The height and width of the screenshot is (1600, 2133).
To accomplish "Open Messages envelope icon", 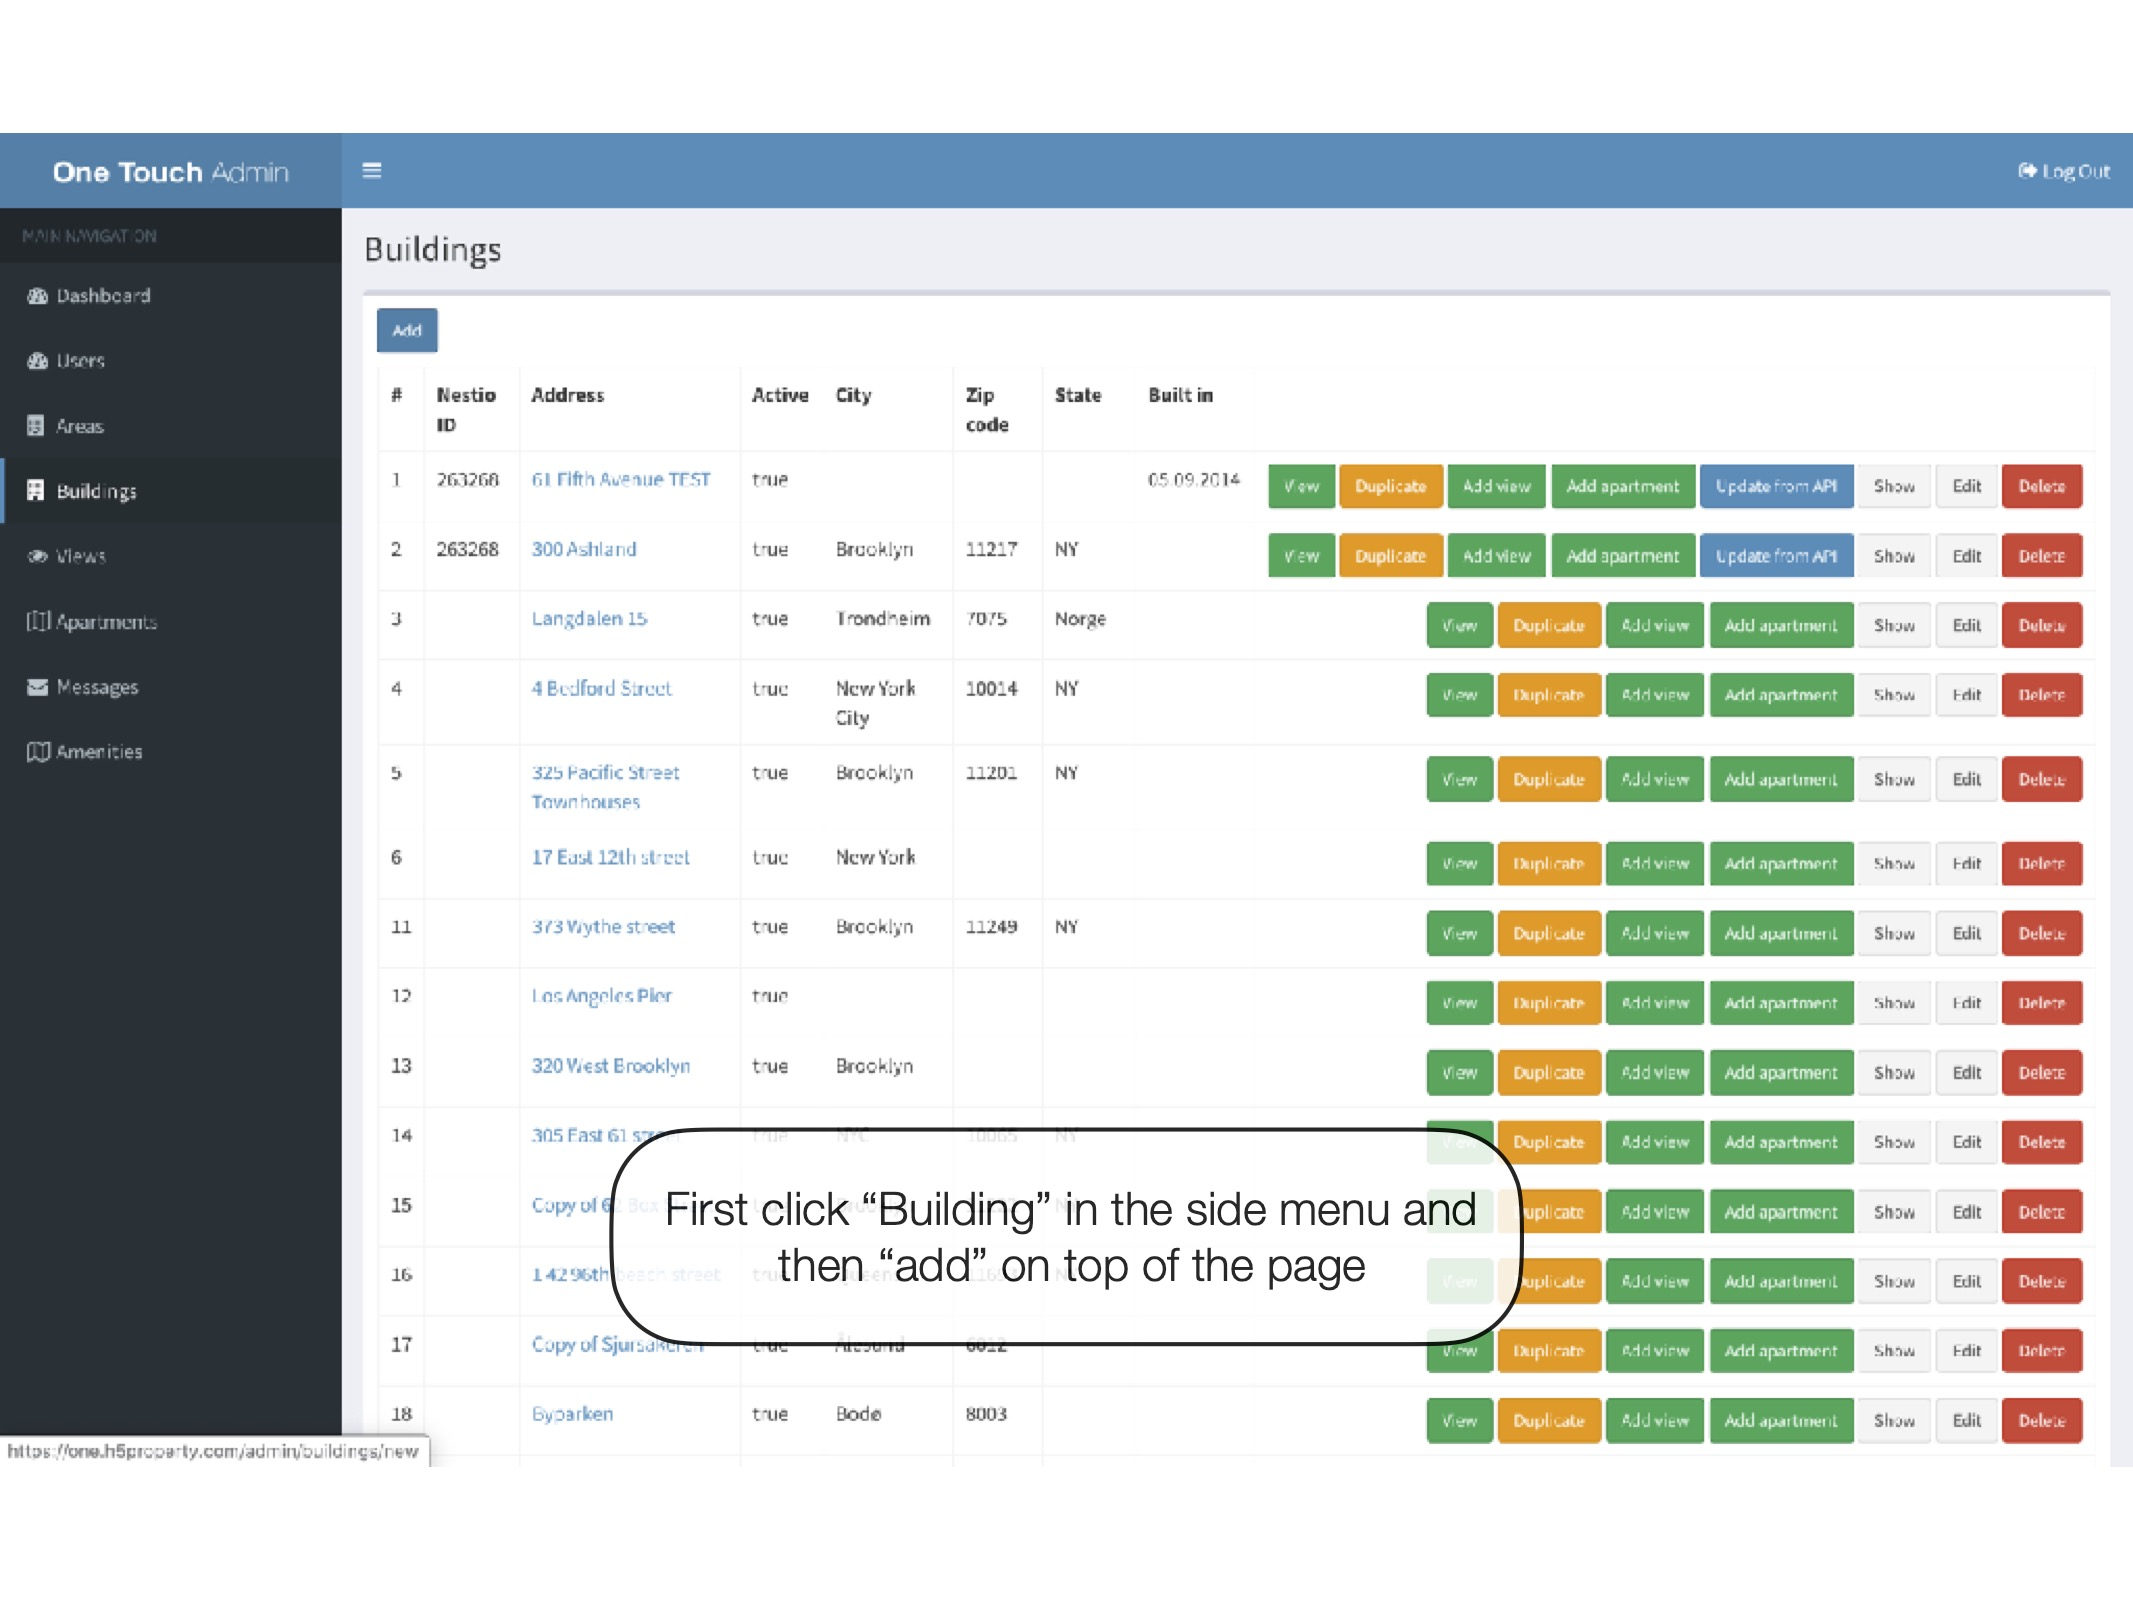I will point(37,687).
